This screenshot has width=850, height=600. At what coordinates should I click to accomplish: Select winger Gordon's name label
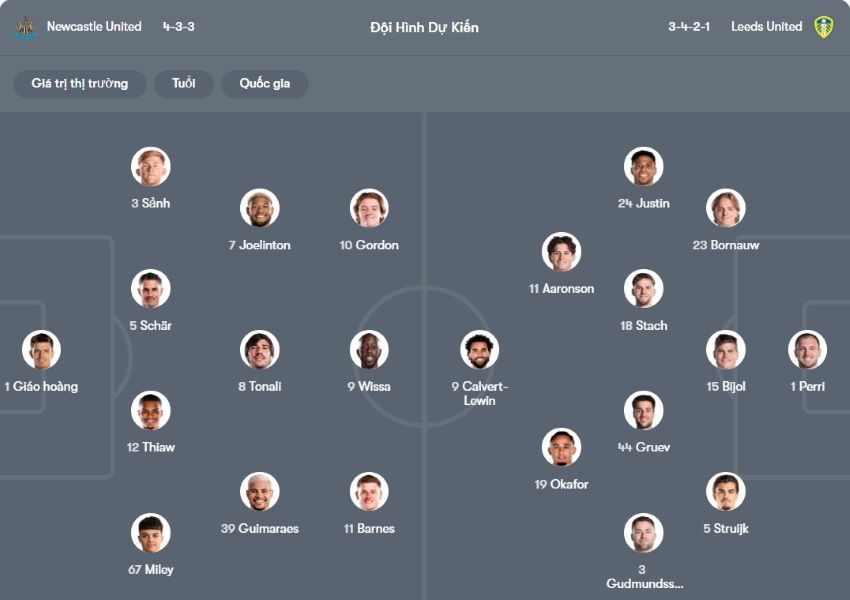tap(370, 245)
